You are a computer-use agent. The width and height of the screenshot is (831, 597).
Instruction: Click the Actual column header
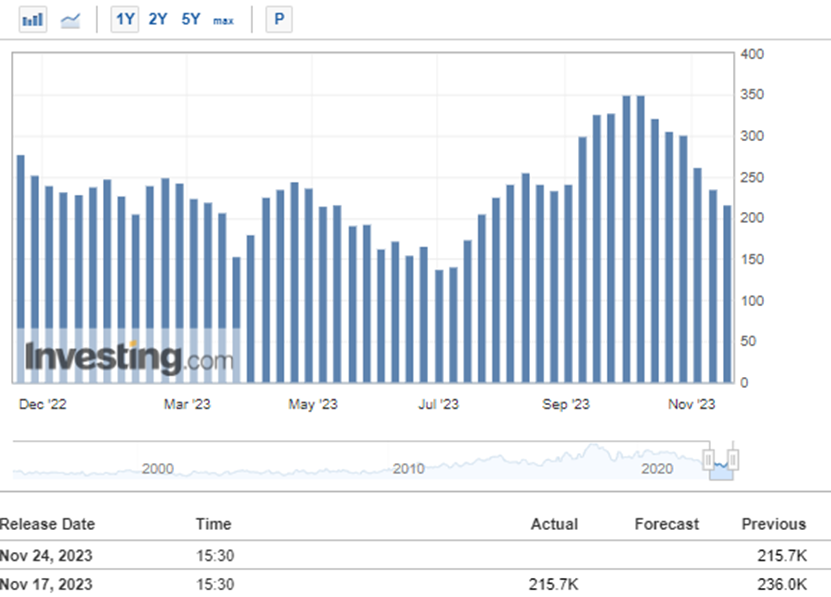point(554,524)
